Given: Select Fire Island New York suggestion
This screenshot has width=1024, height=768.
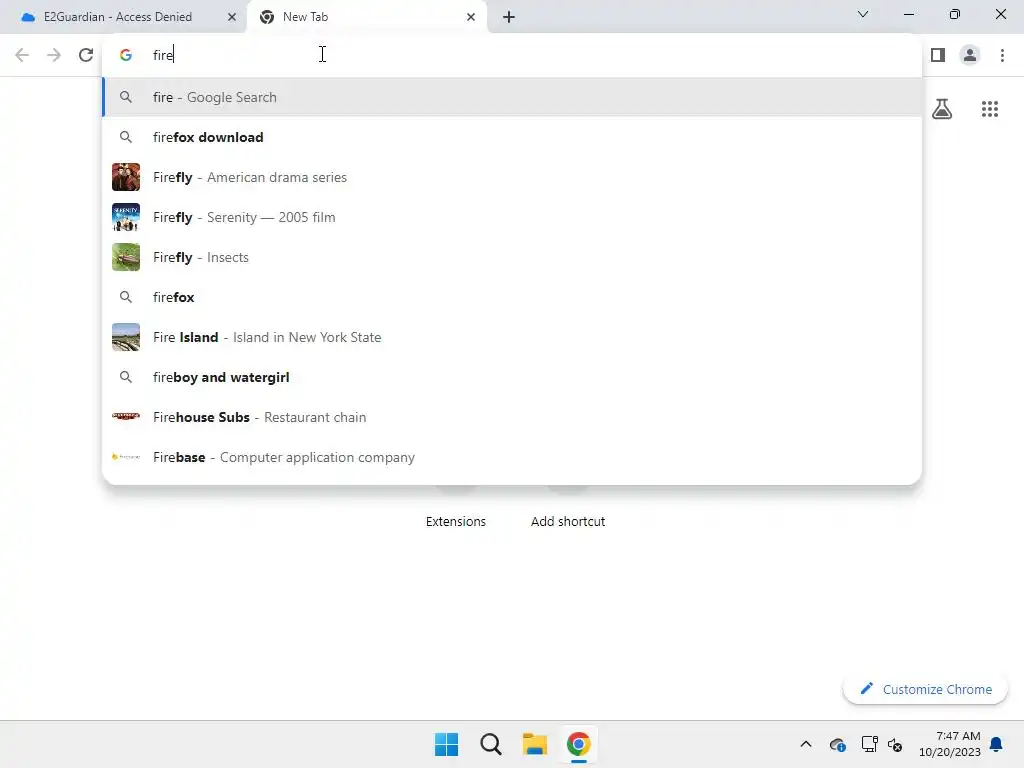Looking at the screenshot, I should 512,337.
